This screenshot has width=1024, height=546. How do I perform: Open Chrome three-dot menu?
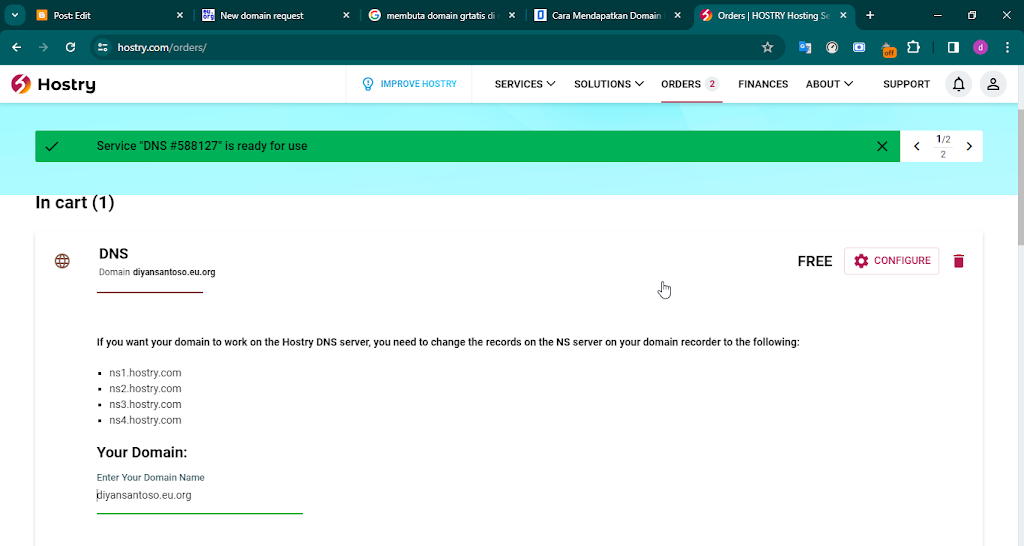[x=1007, y=47]
